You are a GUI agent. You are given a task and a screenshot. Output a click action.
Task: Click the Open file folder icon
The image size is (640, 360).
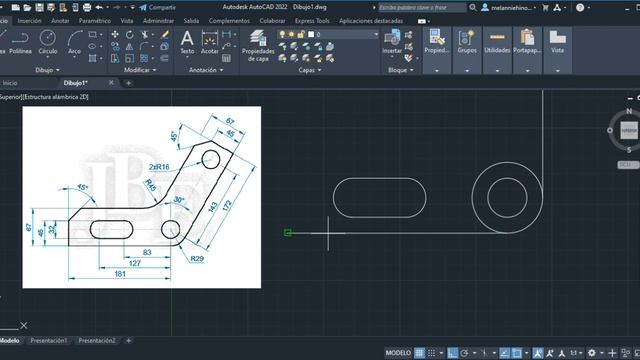[27, 7]
